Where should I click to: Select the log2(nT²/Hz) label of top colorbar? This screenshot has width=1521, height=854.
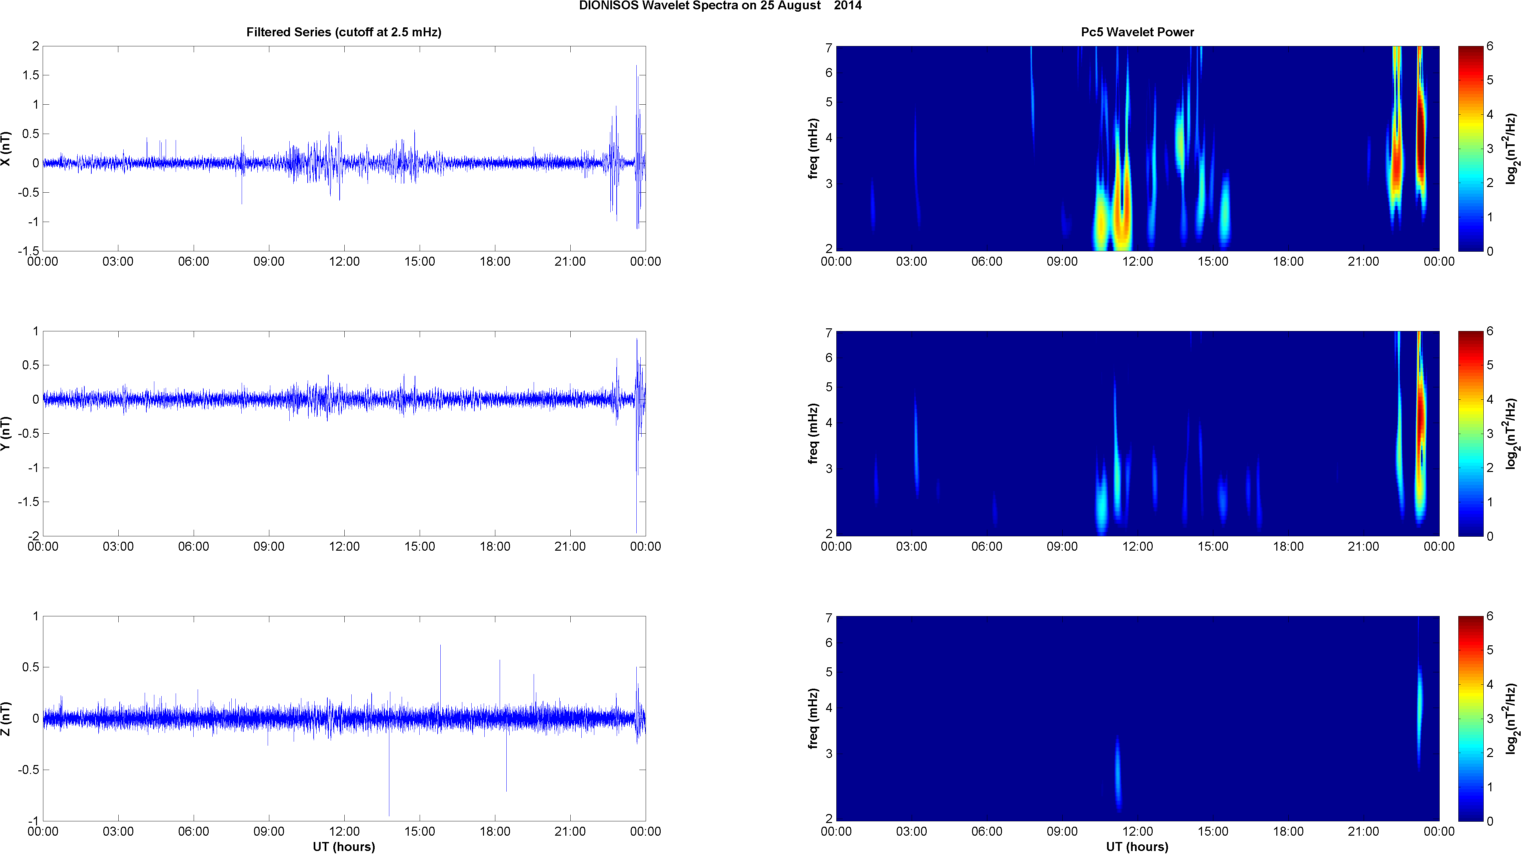pos(1512,148)
